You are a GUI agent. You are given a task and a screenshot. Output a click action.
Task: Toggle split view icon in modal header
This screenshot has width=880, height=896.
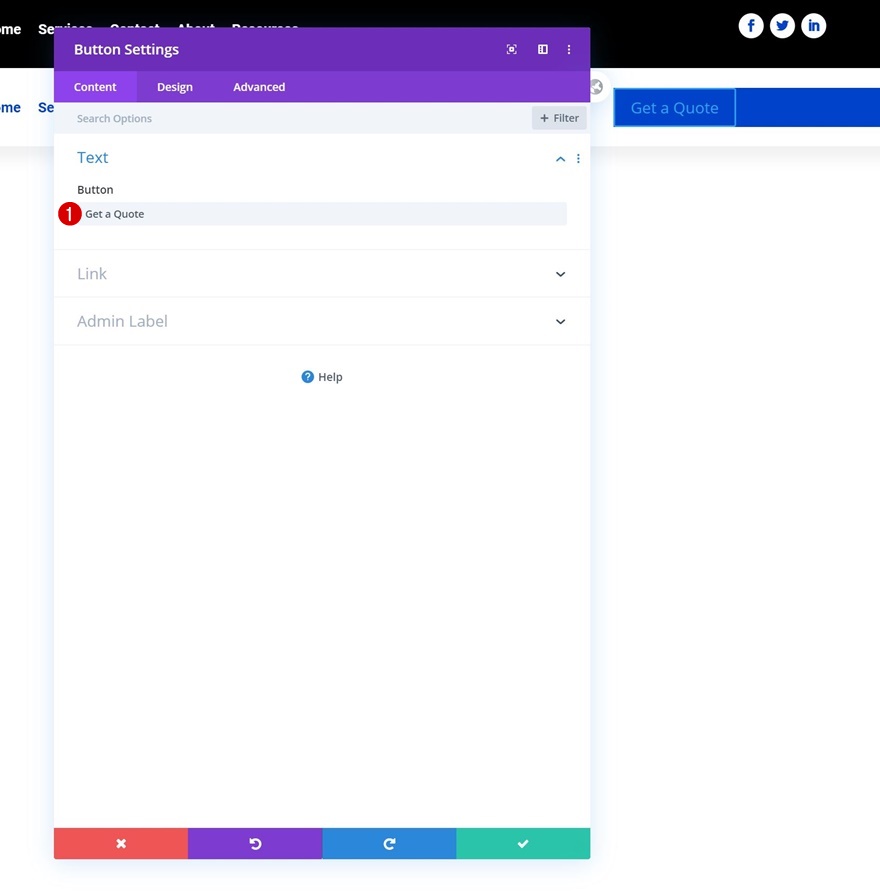542,49
